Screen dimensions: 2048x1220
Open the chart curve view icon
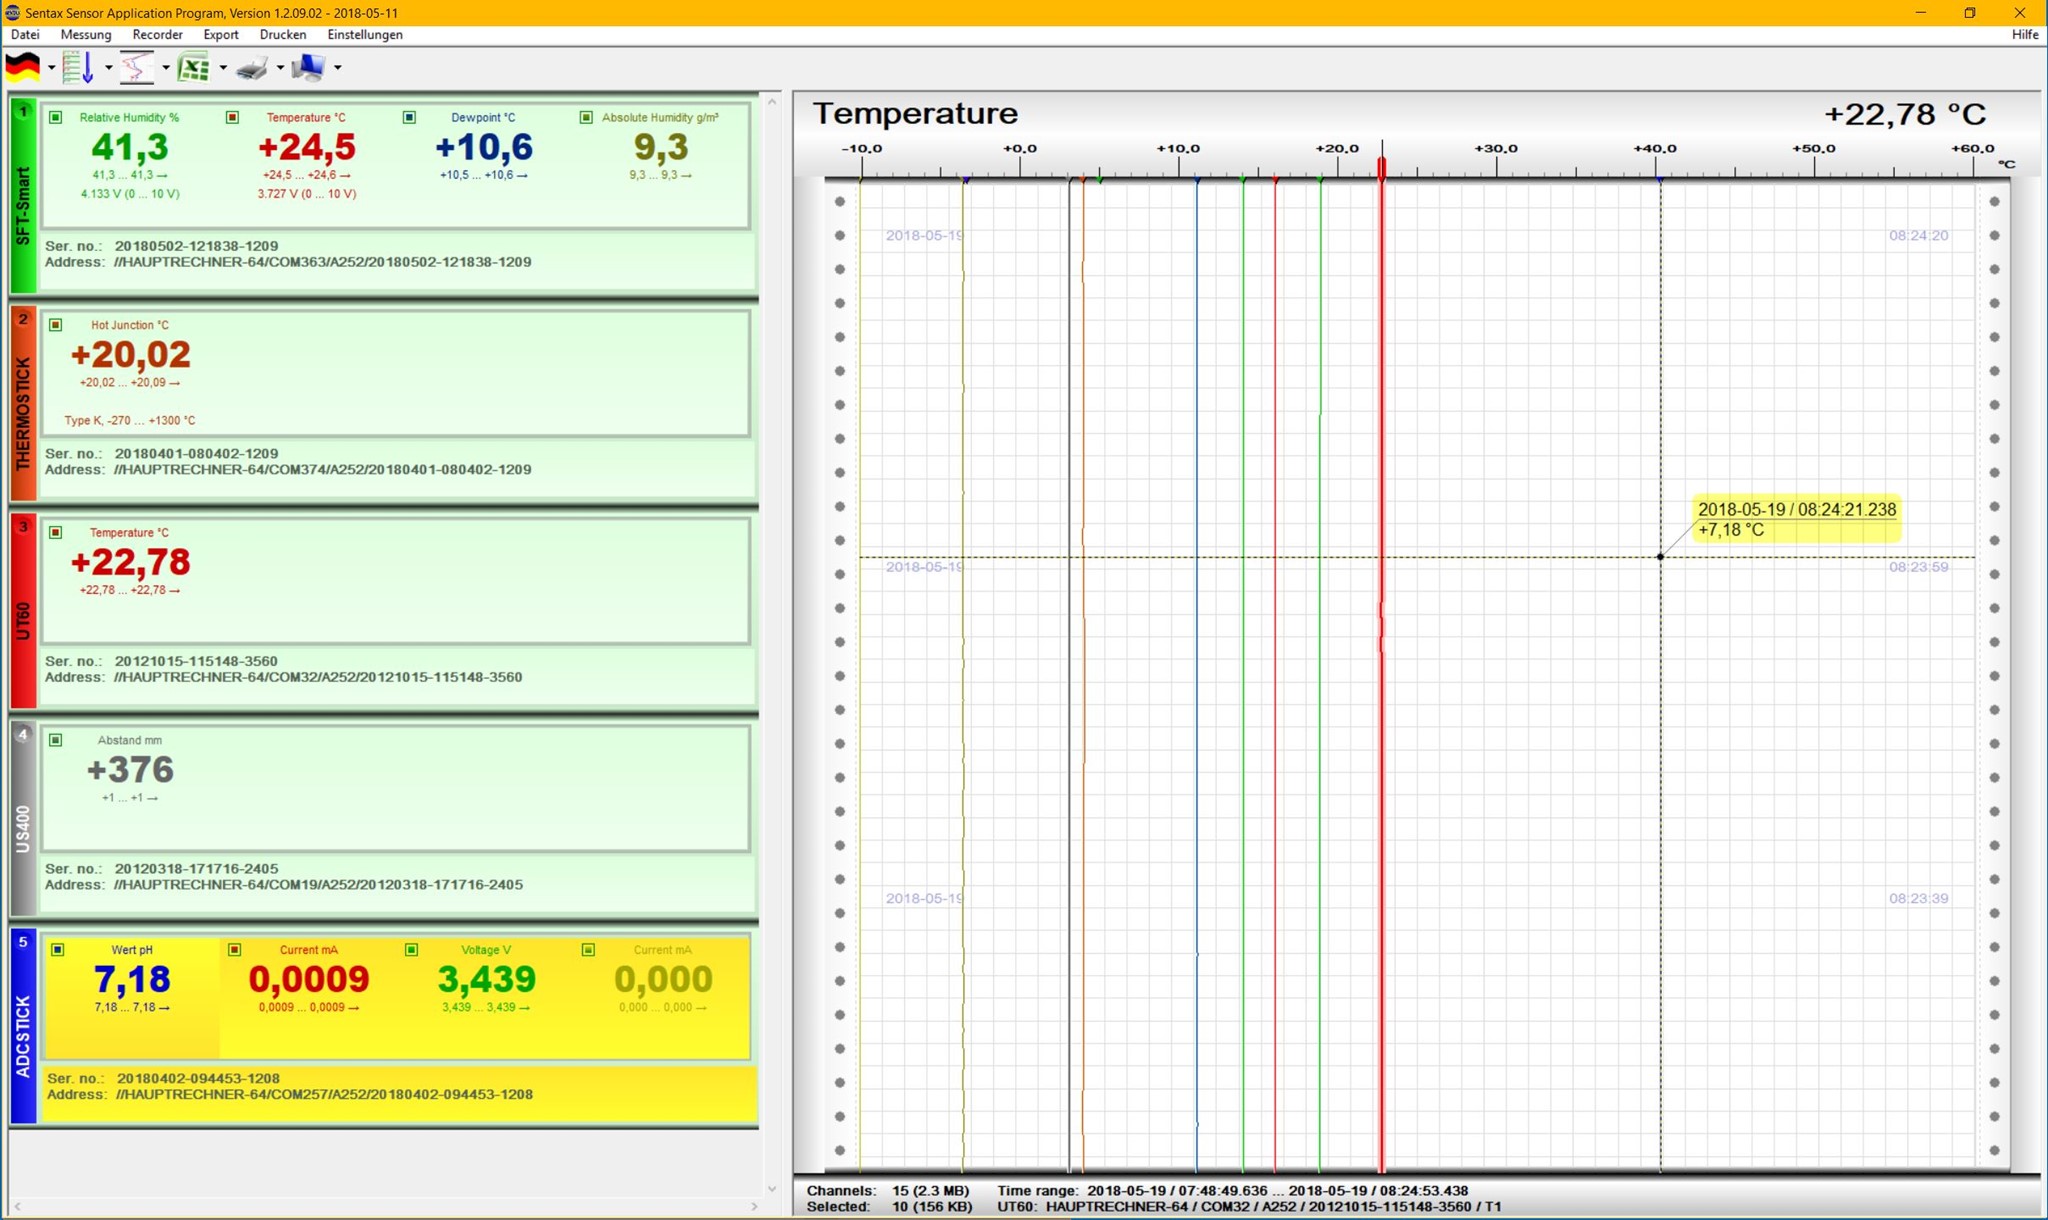coord(138,66)
